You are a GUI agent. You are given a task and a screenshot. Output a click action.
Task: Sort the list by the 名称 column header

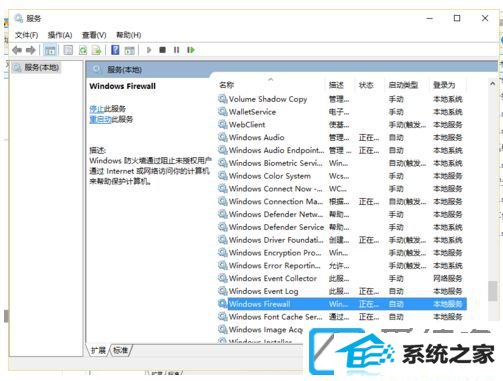coord(227,85)
